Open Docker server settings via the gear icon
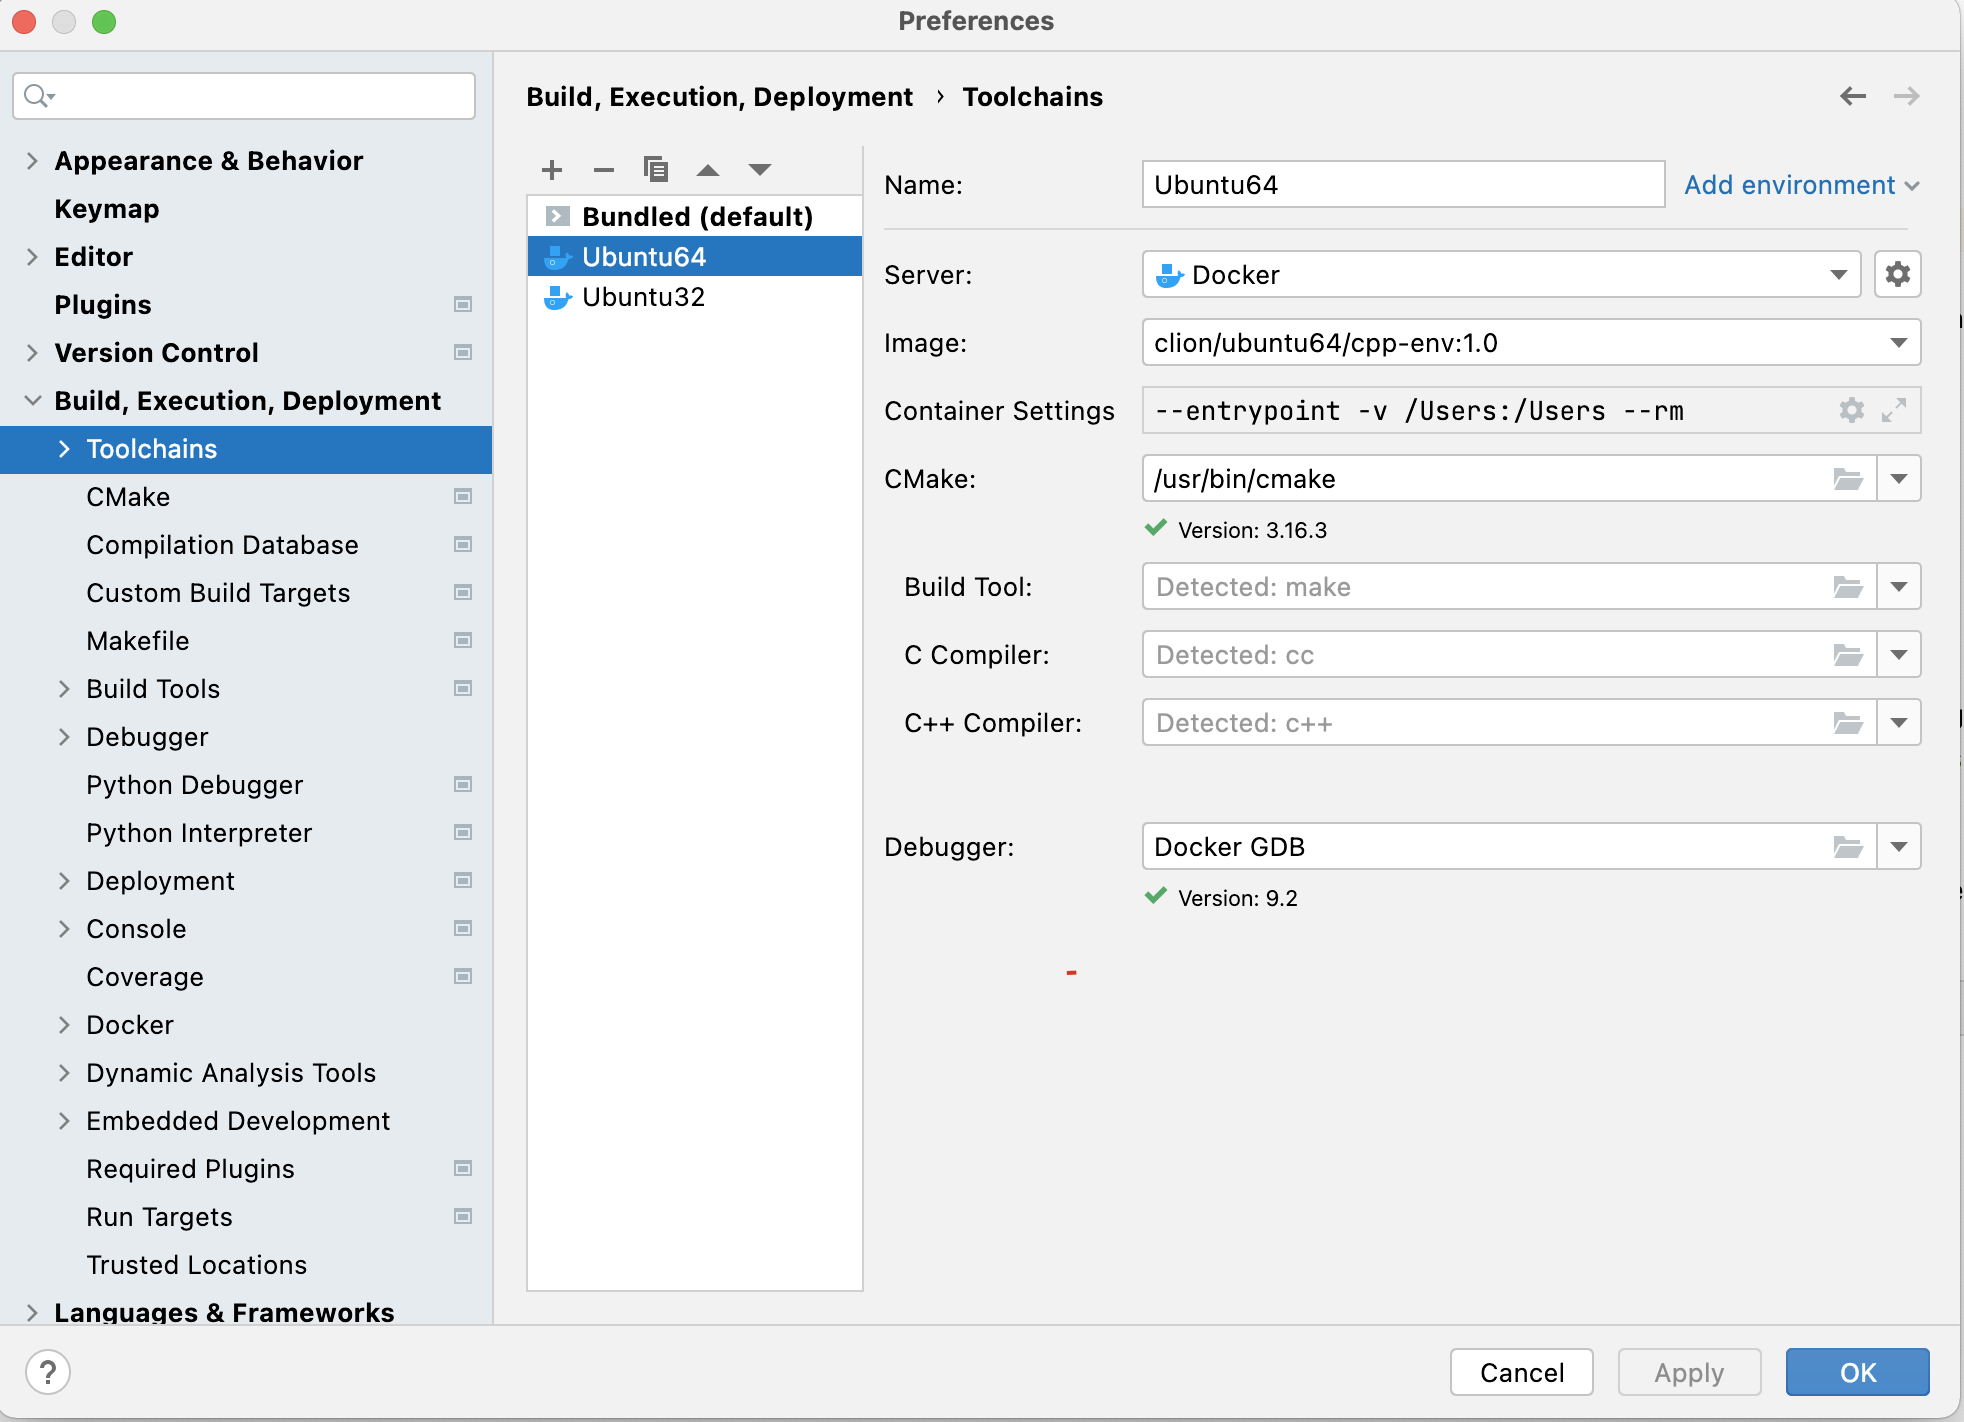Screen dimensions: 1964x1422 pos(1897,274)
